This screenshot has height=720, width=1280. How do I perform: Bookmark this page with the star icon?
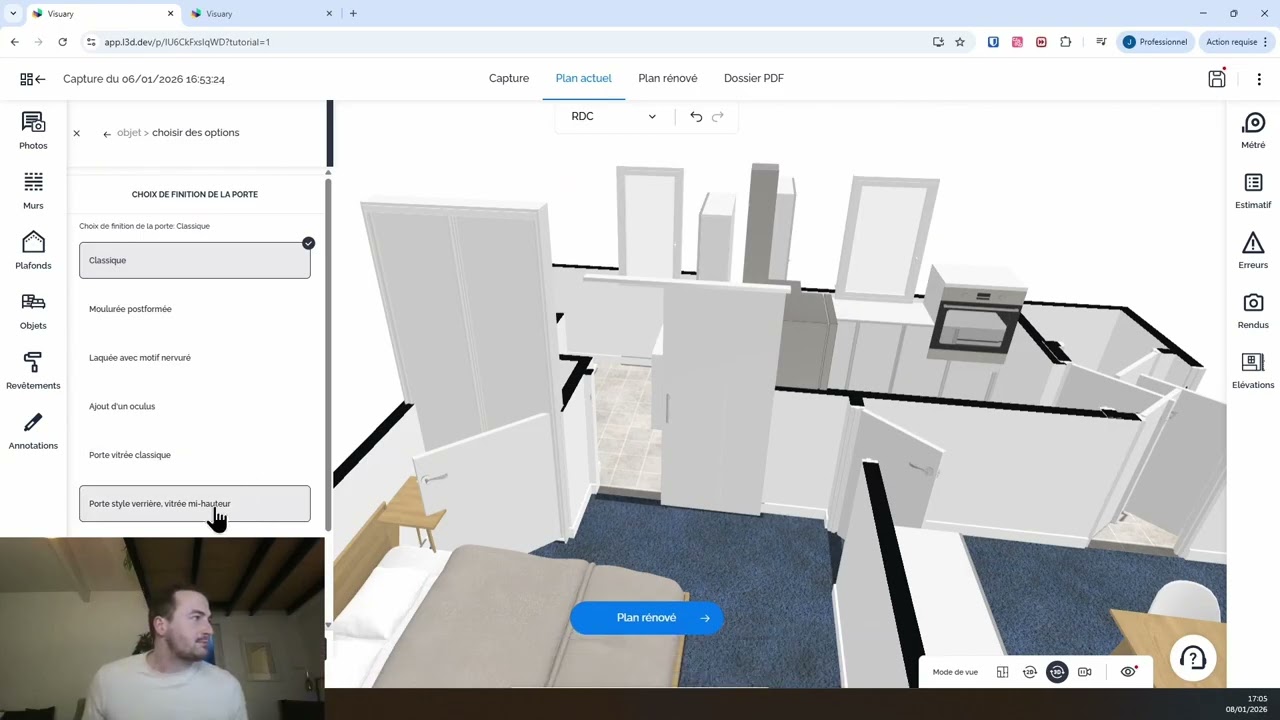(960, 42)
